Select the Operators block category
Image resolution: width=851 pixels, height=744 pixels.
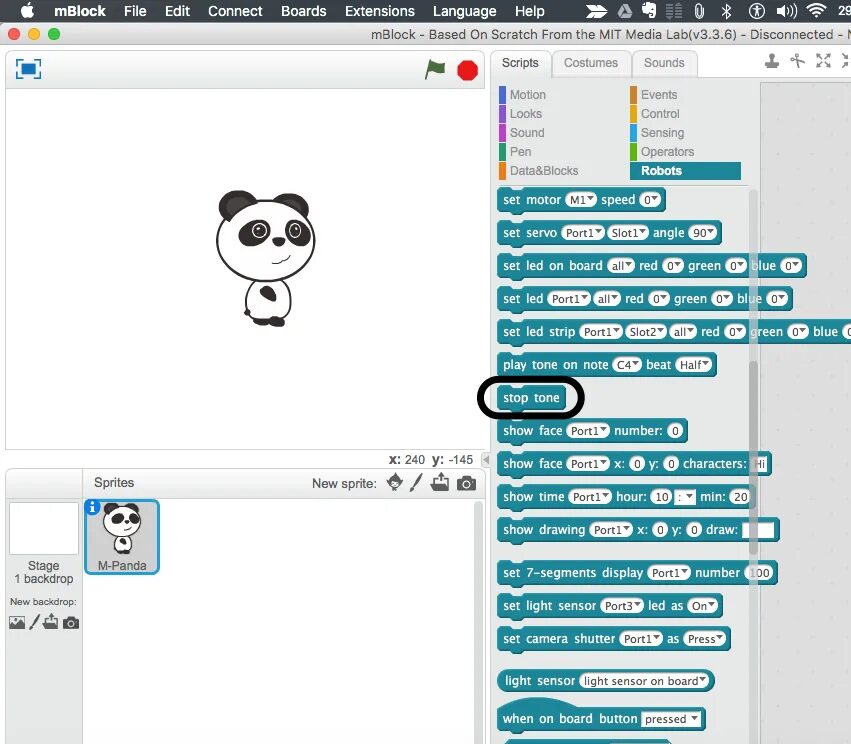point(667,152)
